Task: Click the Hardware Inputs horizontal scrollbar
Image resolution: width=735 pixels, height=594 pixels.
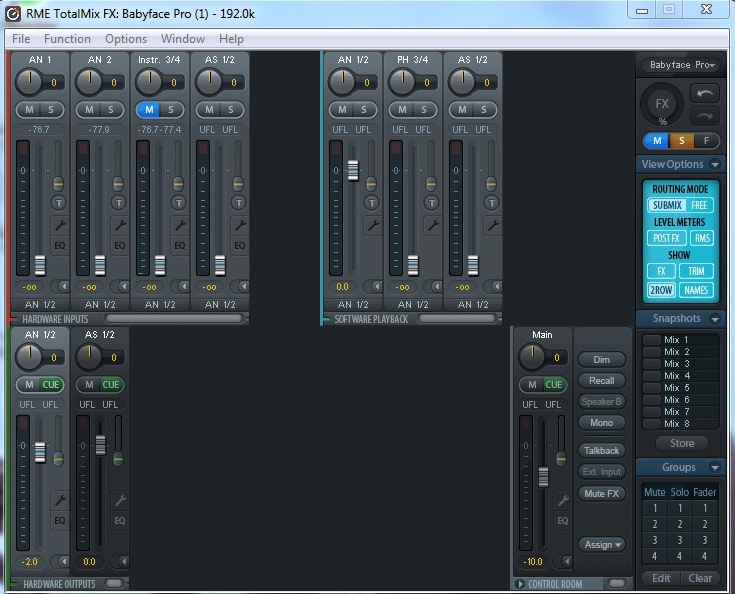Action: tap(174, 319)
